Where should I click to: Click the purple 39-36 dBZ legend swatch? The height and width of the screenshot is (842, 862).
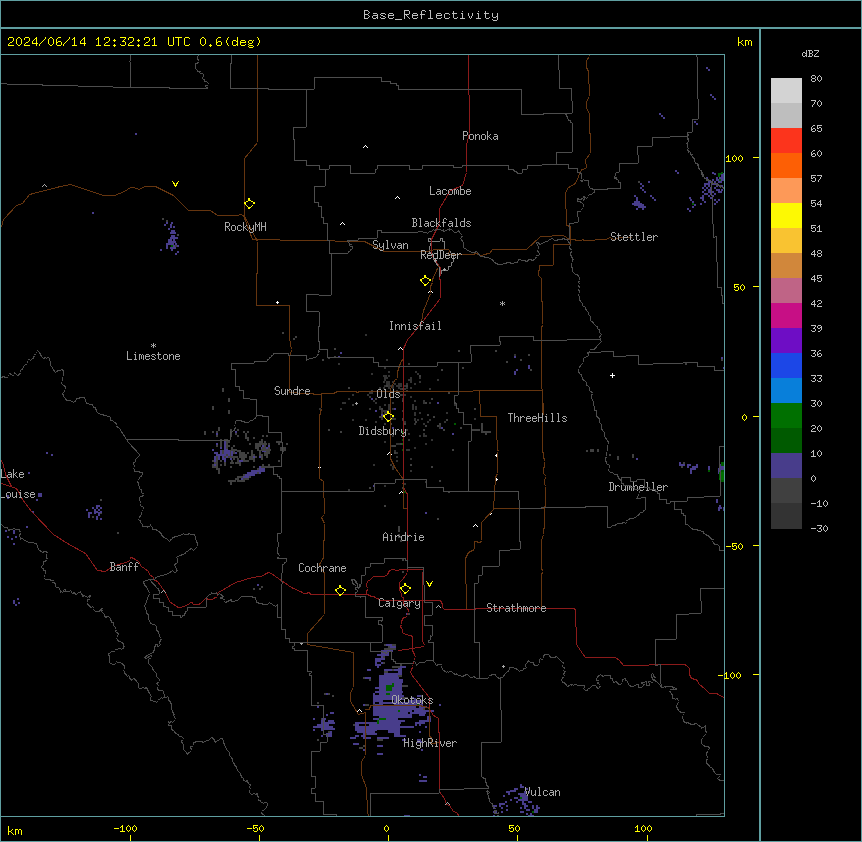pyautogui.click(x=786, y=341)
